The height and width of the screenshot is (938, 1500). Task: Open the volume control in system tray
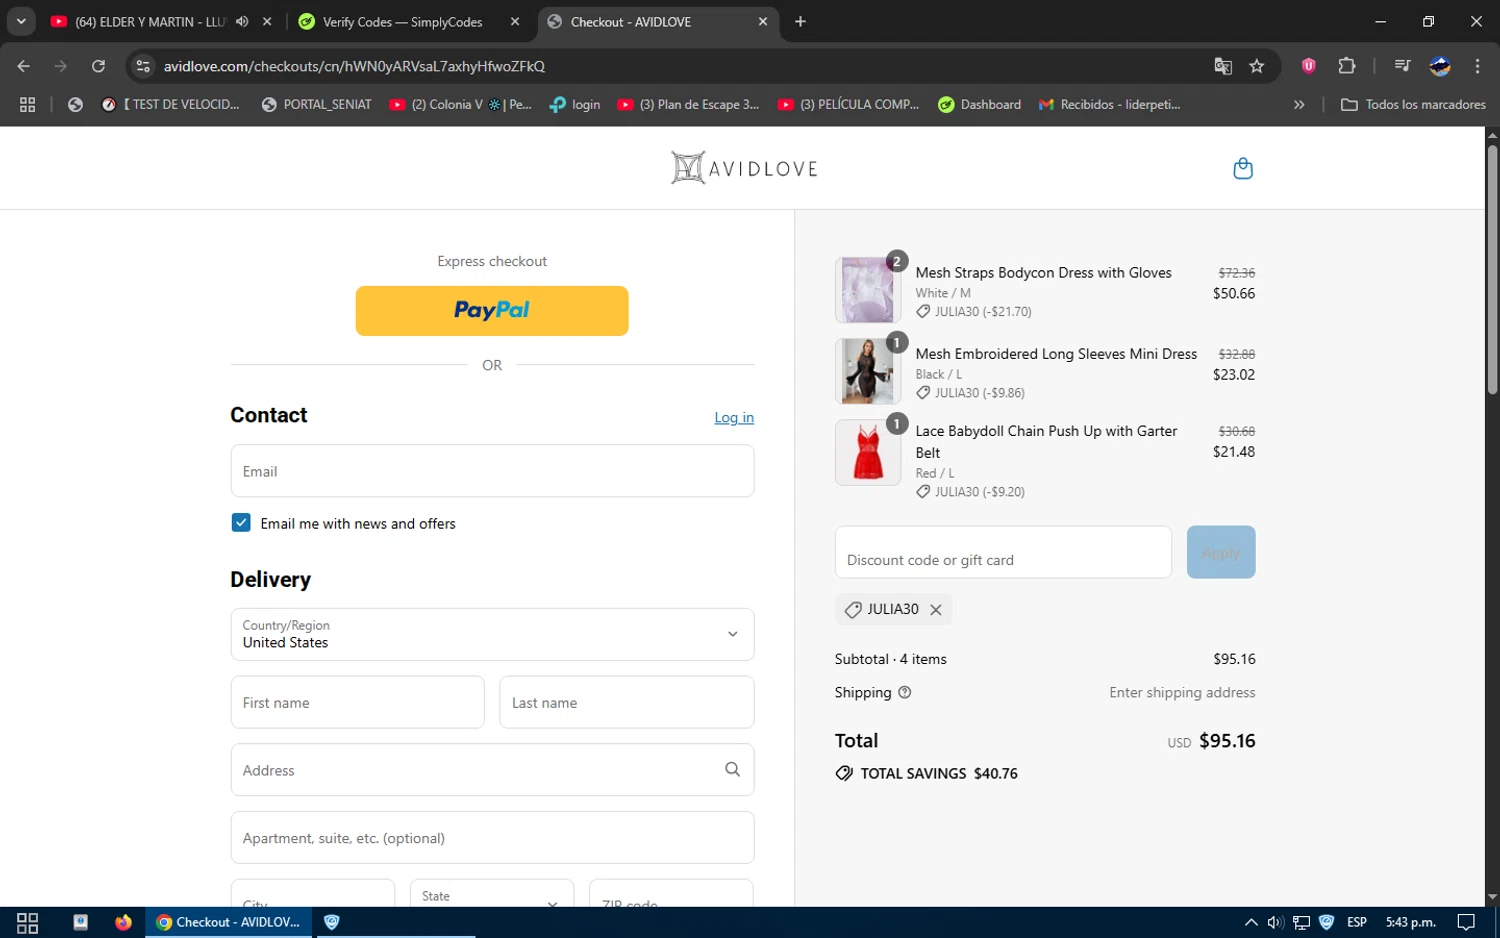point(1275,922)
